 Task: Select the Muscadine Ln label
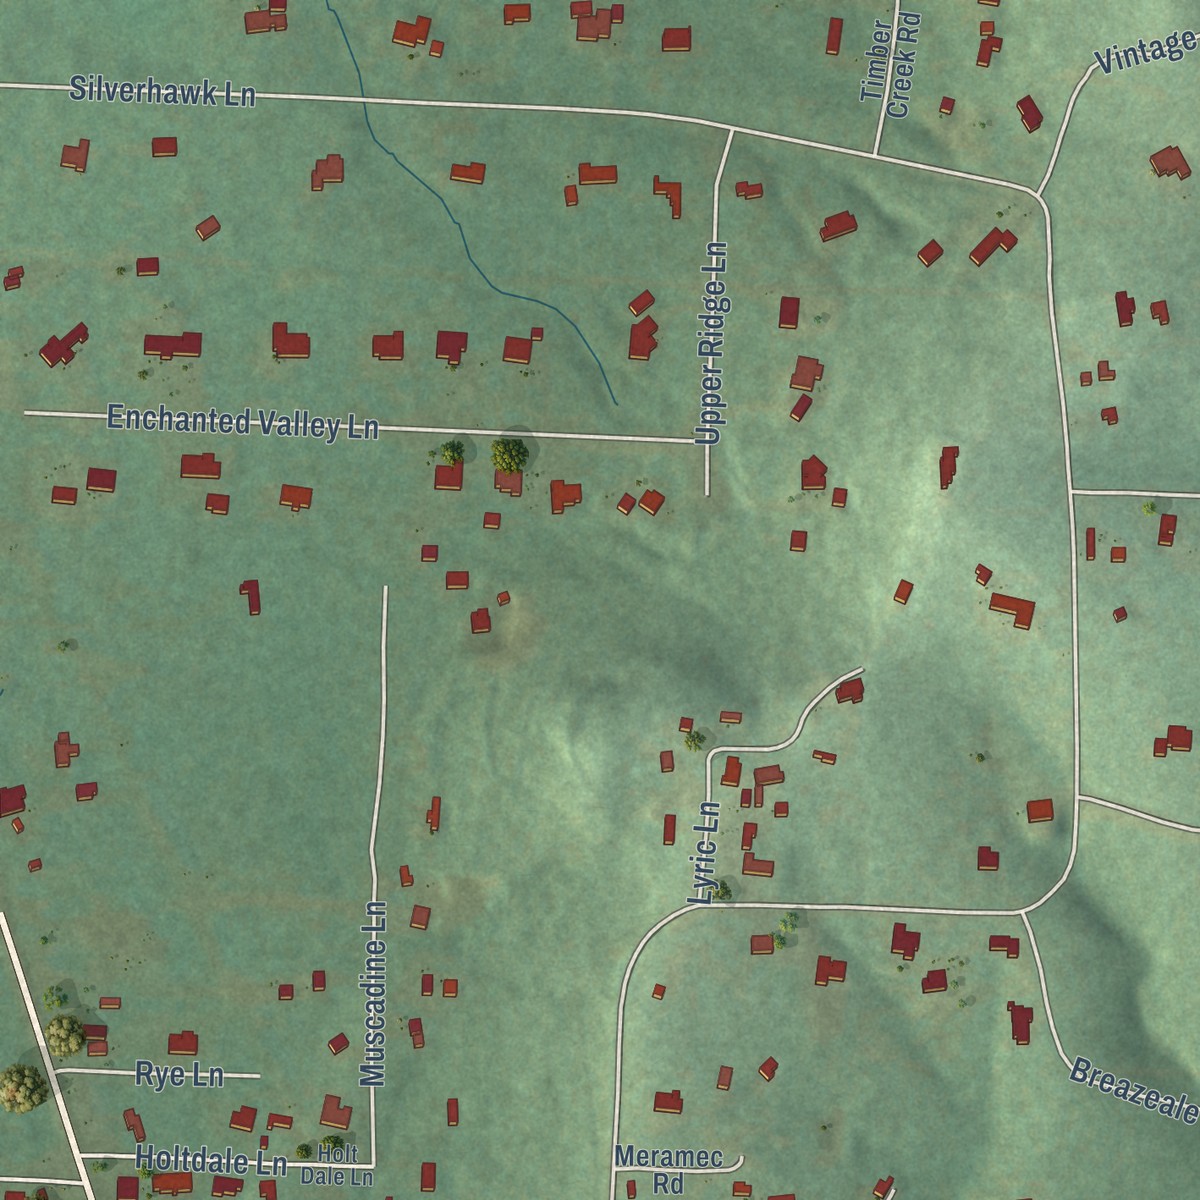tap(372, 993)
